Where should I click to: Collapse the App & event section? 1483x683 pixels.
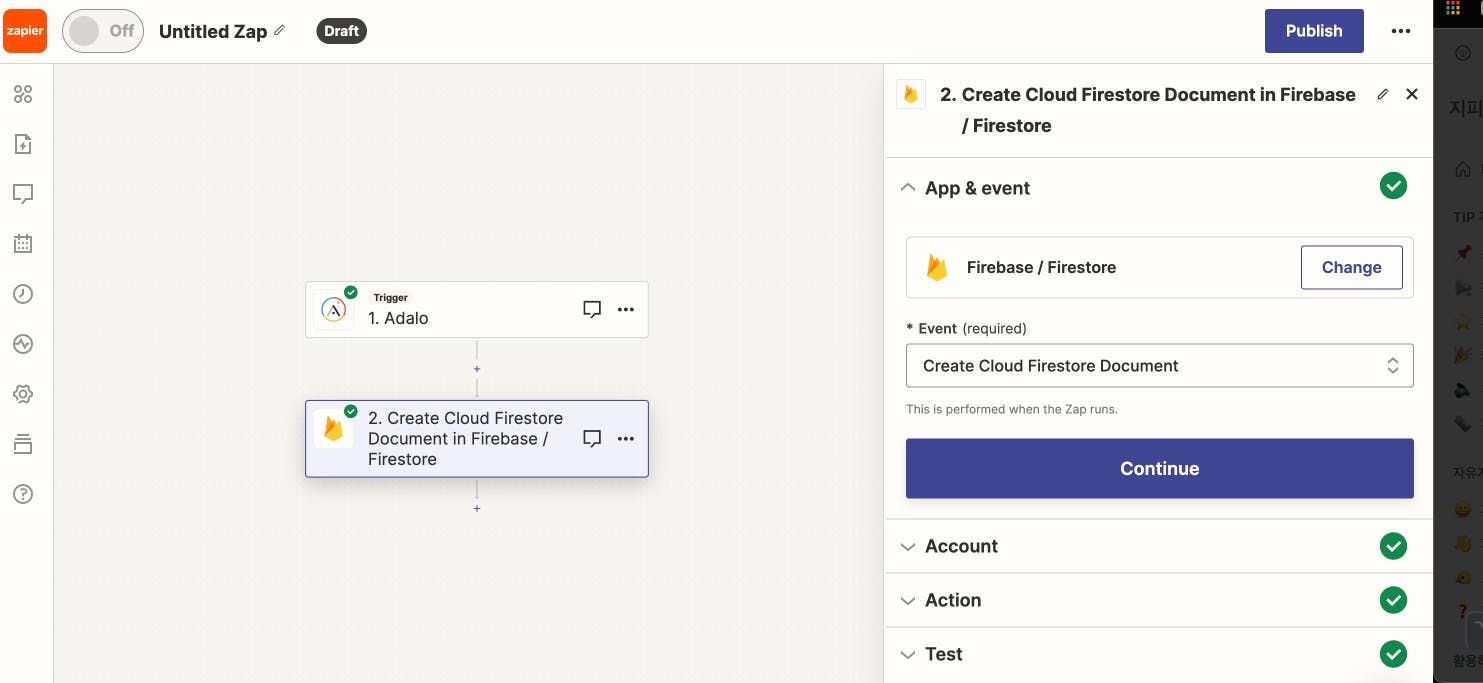click(x=908, y=188)
